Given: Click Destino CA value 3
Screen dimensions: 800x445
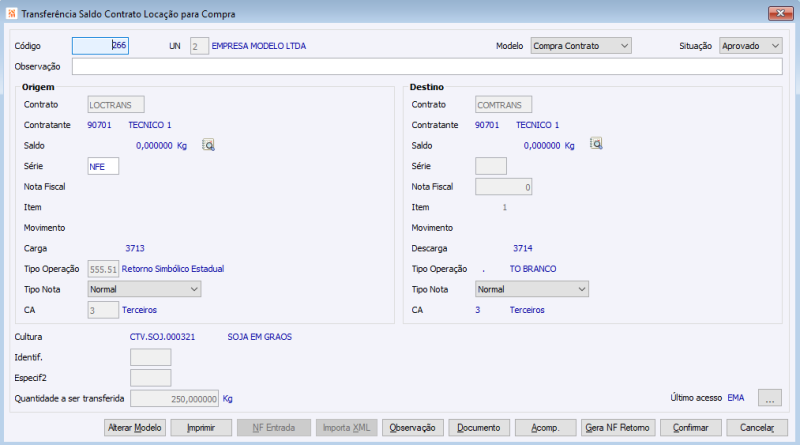Looking at the screenshot, I should pos(478,310).
